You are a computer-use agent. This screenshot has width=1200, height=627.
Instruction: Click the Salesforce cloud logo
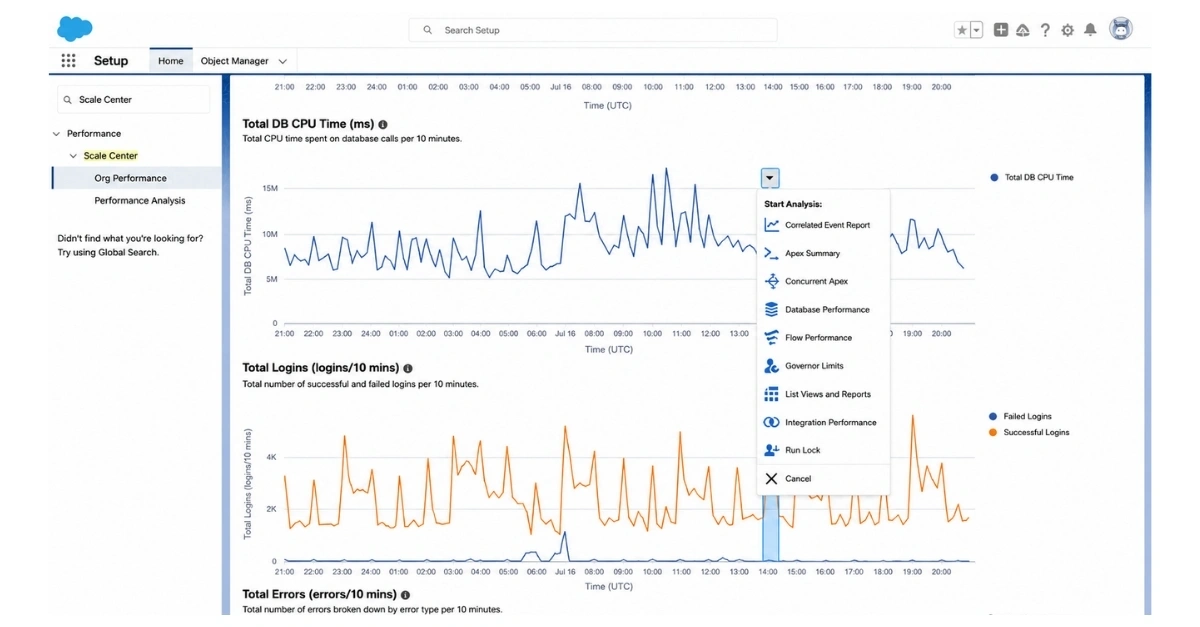(x=75, y=29)
